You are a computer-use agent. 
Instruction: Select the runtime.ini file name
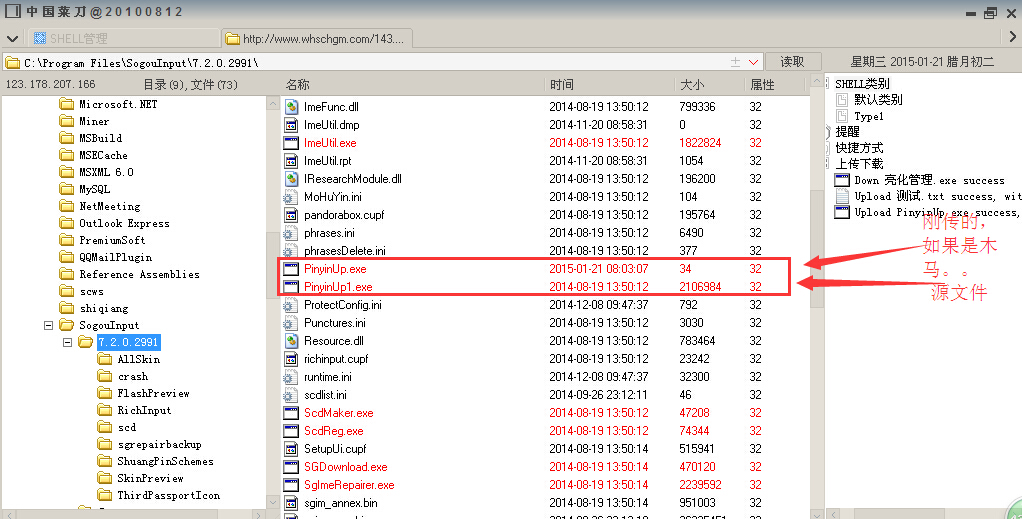click(328, 377)
